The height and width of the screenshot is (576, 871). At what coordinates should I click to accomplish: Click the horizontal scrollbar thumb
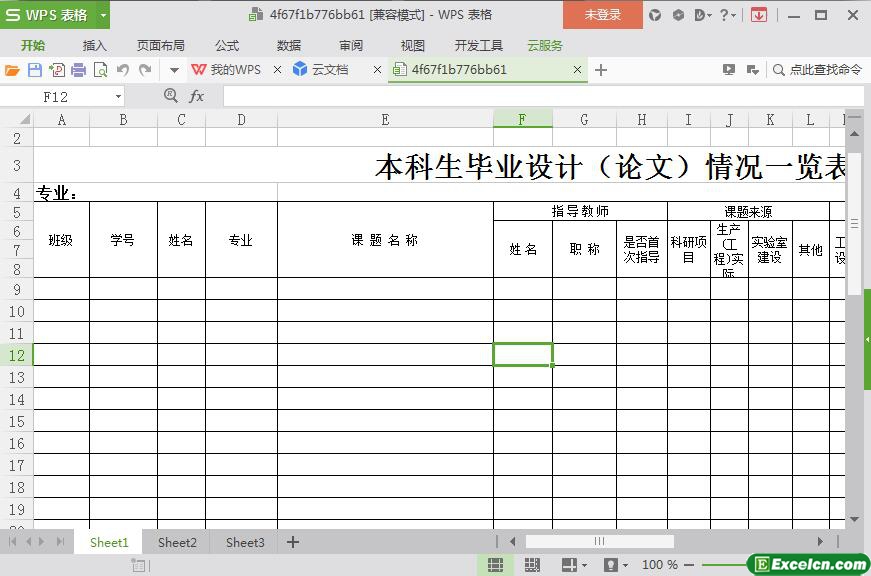click(x=599, y=541)
